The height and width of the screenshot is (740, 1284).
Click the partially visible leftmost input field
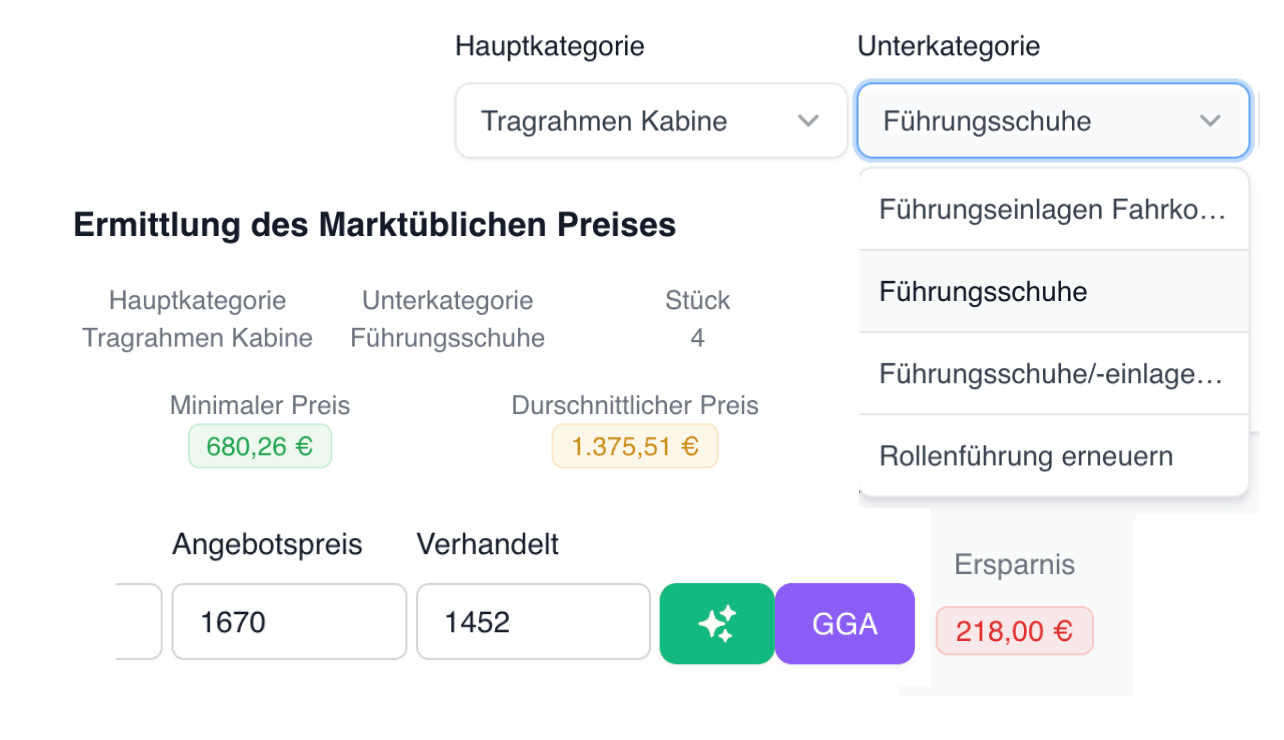(139, 622)
